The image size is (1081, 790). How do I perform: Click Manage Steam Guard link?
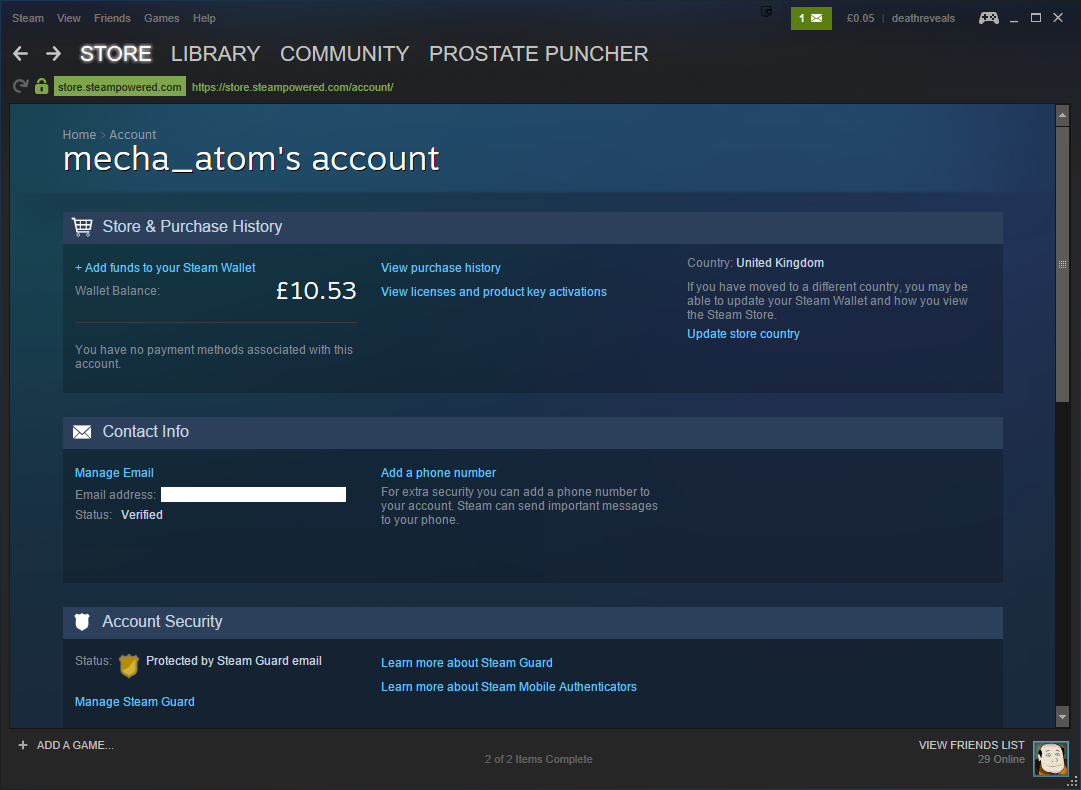point(134,702)
